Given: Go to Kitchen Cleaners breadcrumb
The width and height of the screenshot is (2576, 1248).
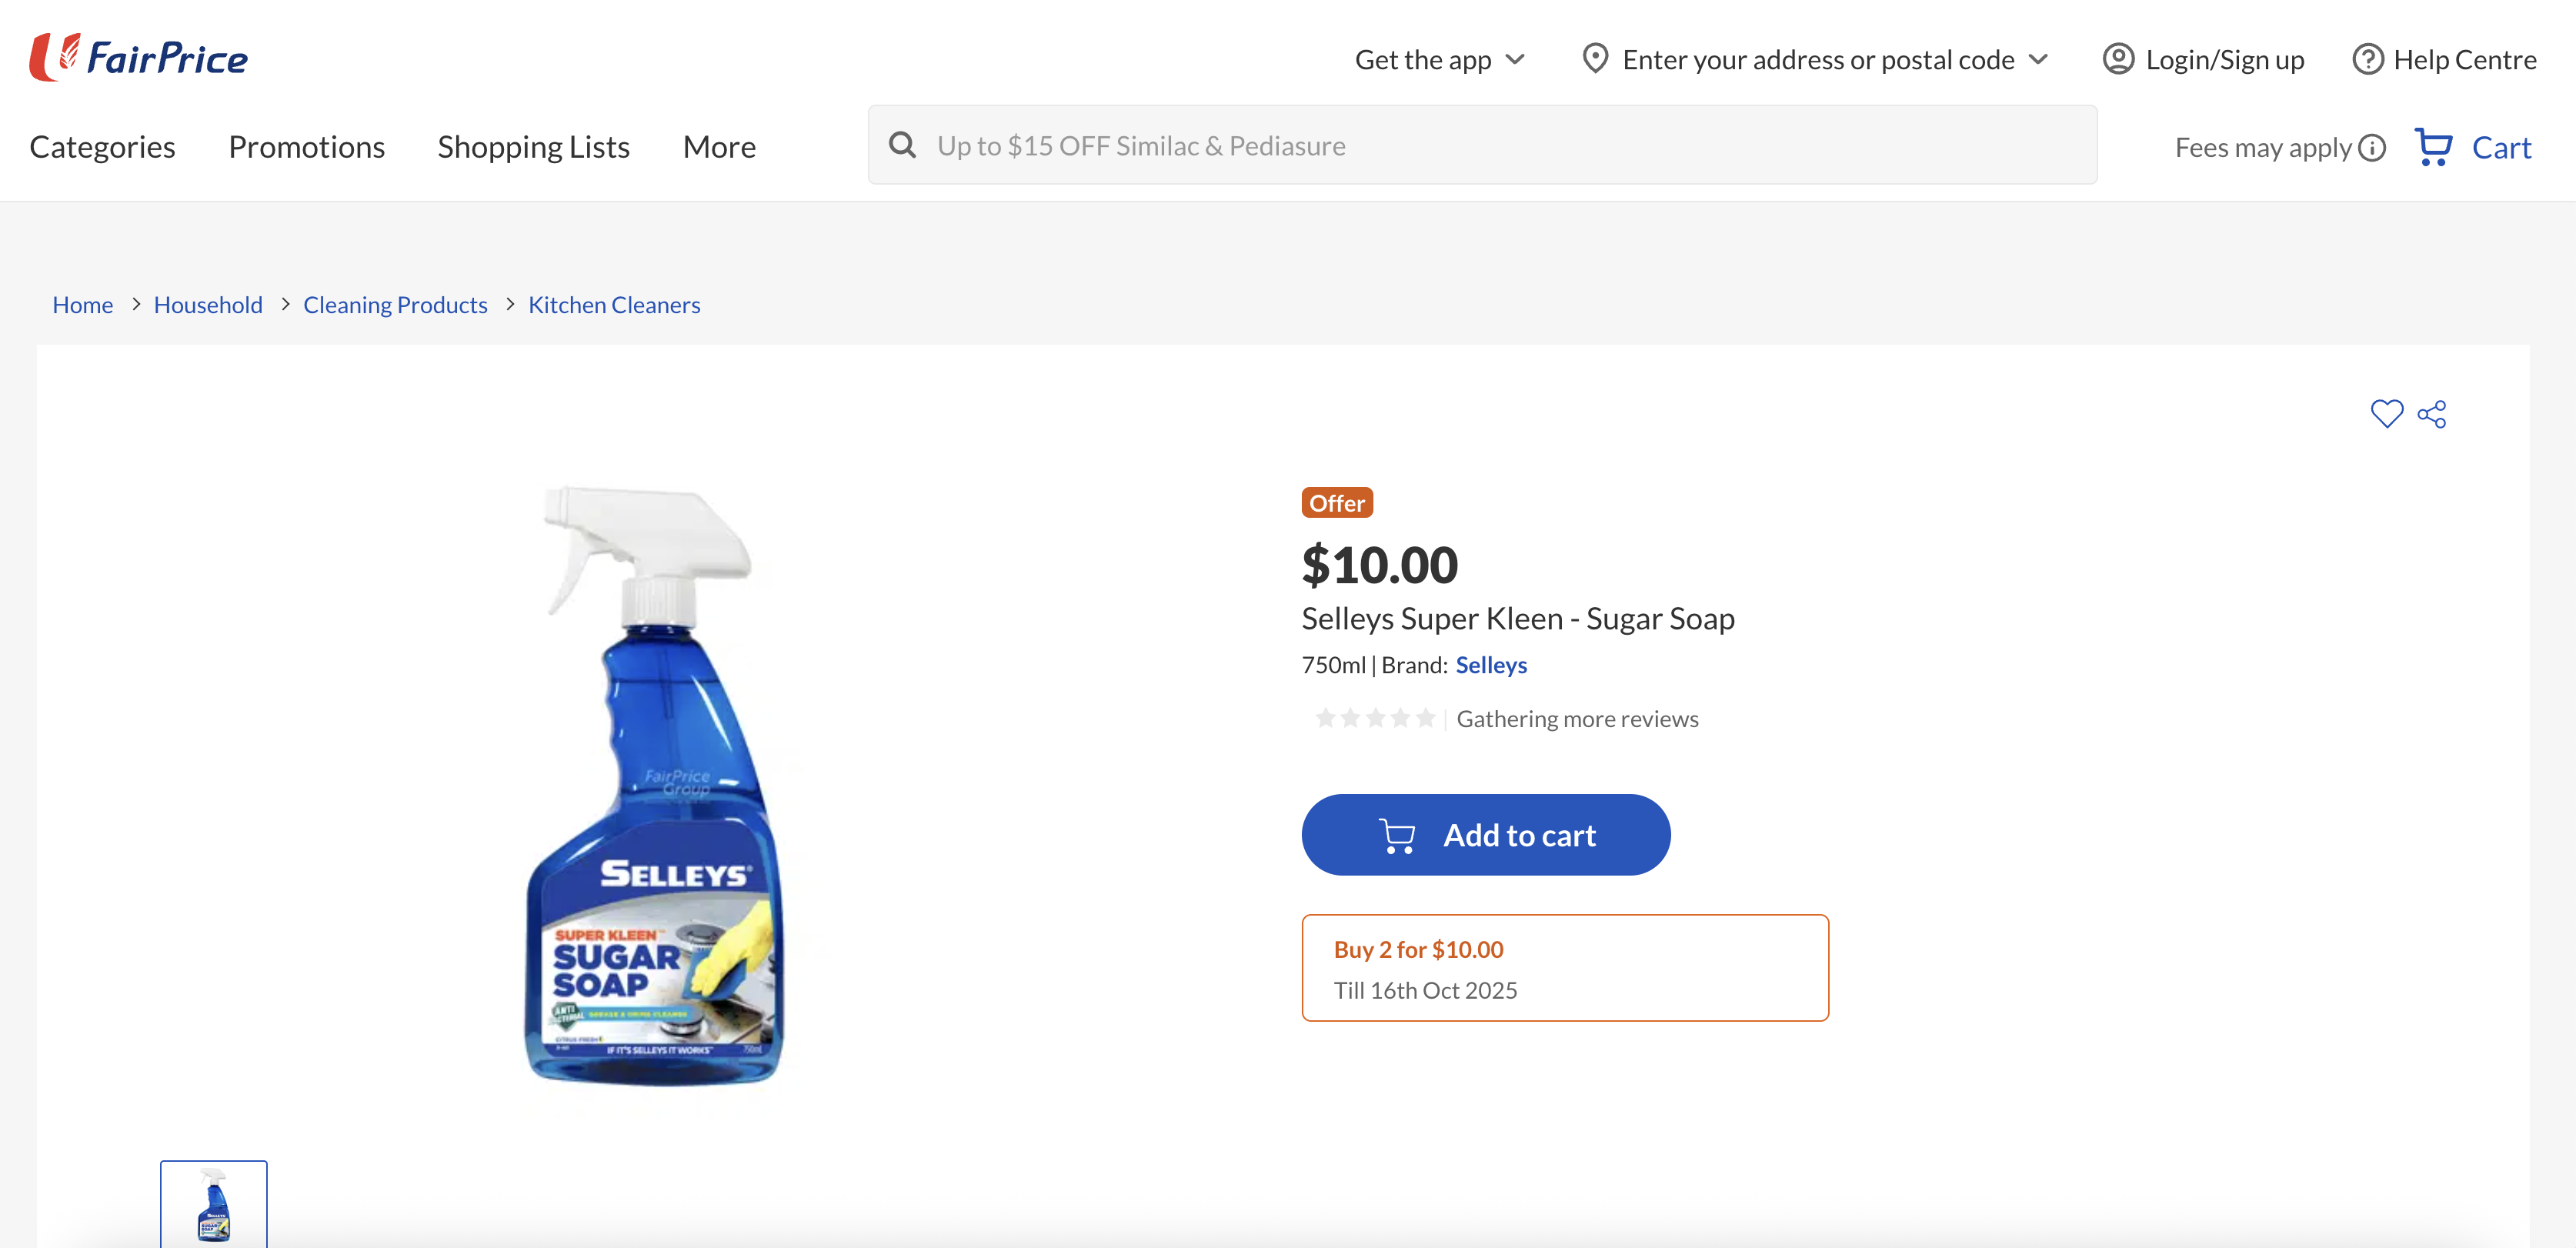Looking at the screenshot, I should [x=614, y=305].
